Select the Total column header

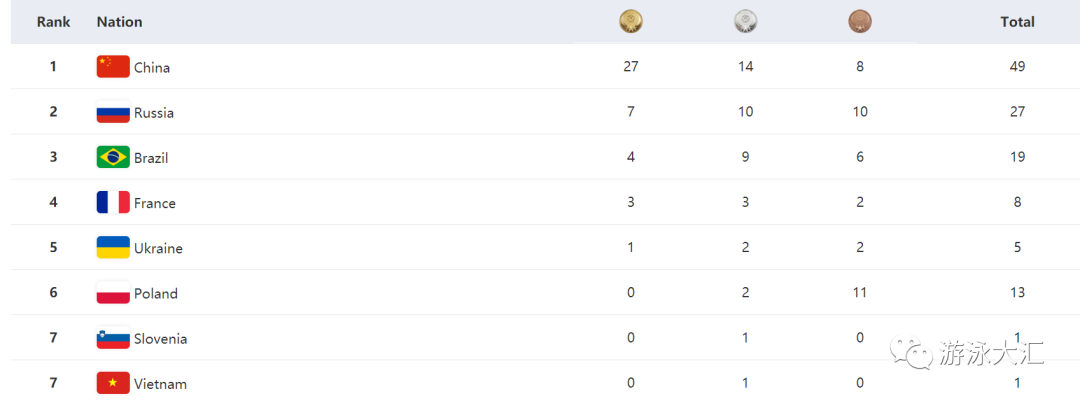click(1017, 22)
